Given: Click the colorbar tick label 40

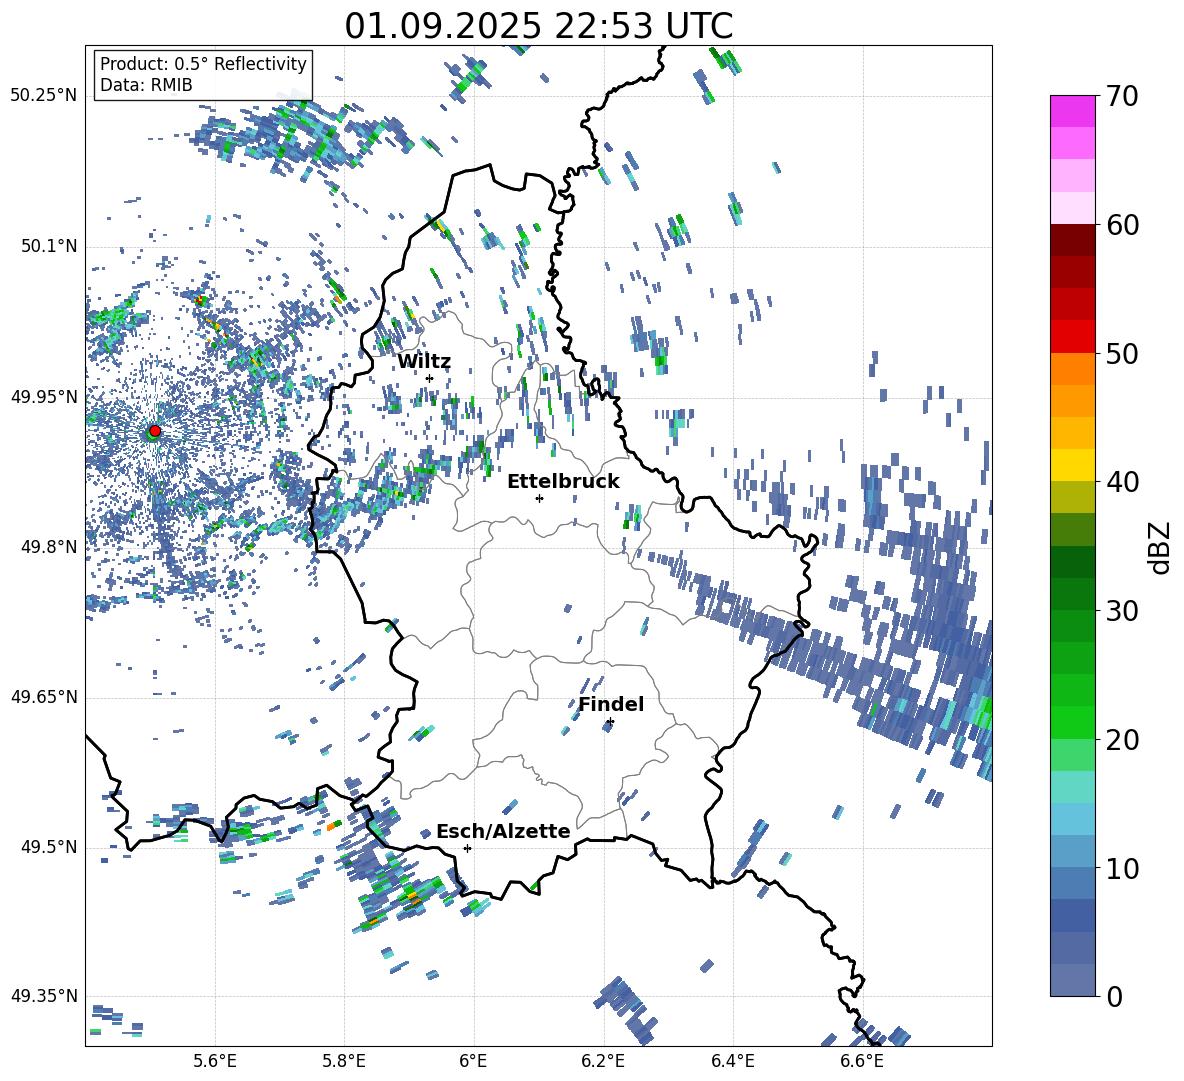Looking at the screenshot, I should click(1121, 482).
